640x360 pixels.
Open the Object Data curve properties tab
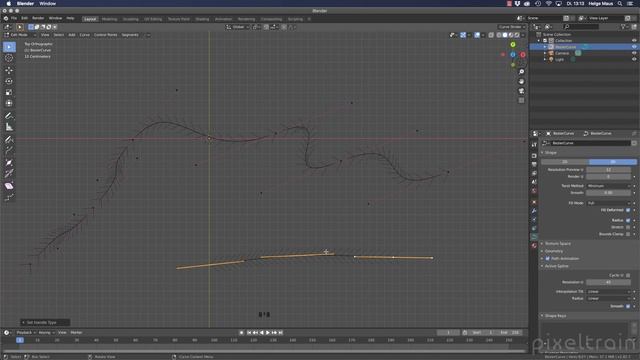point(534,237)
